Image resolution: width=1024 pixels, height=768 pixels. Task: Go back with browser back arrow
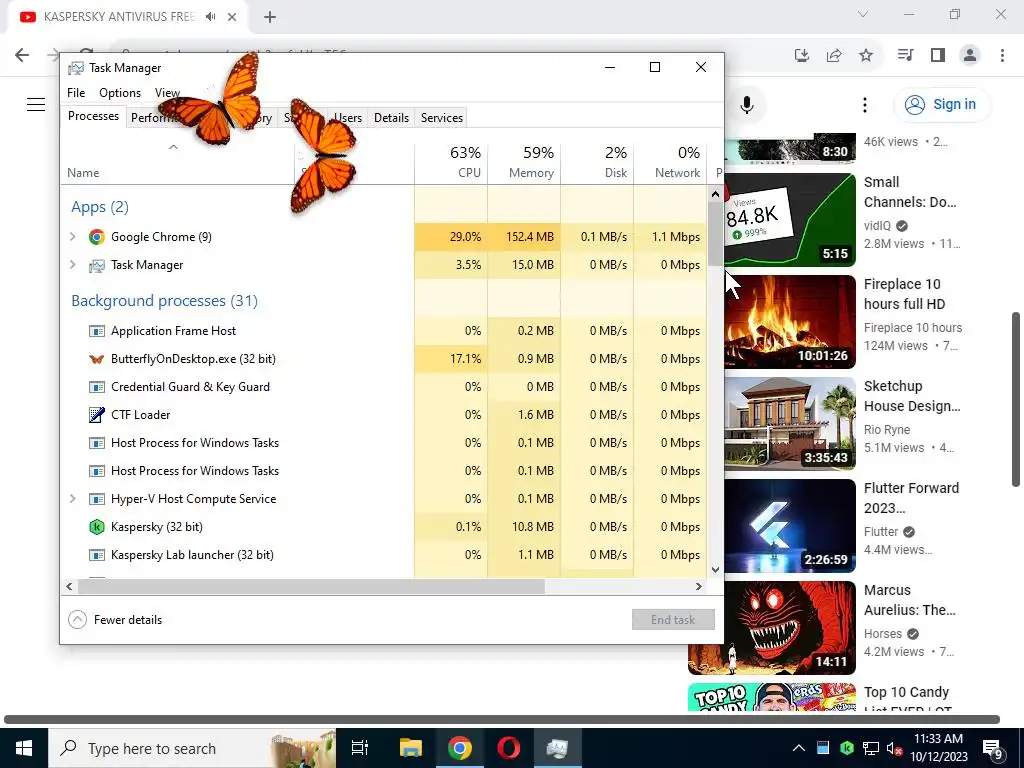point(22,56)
